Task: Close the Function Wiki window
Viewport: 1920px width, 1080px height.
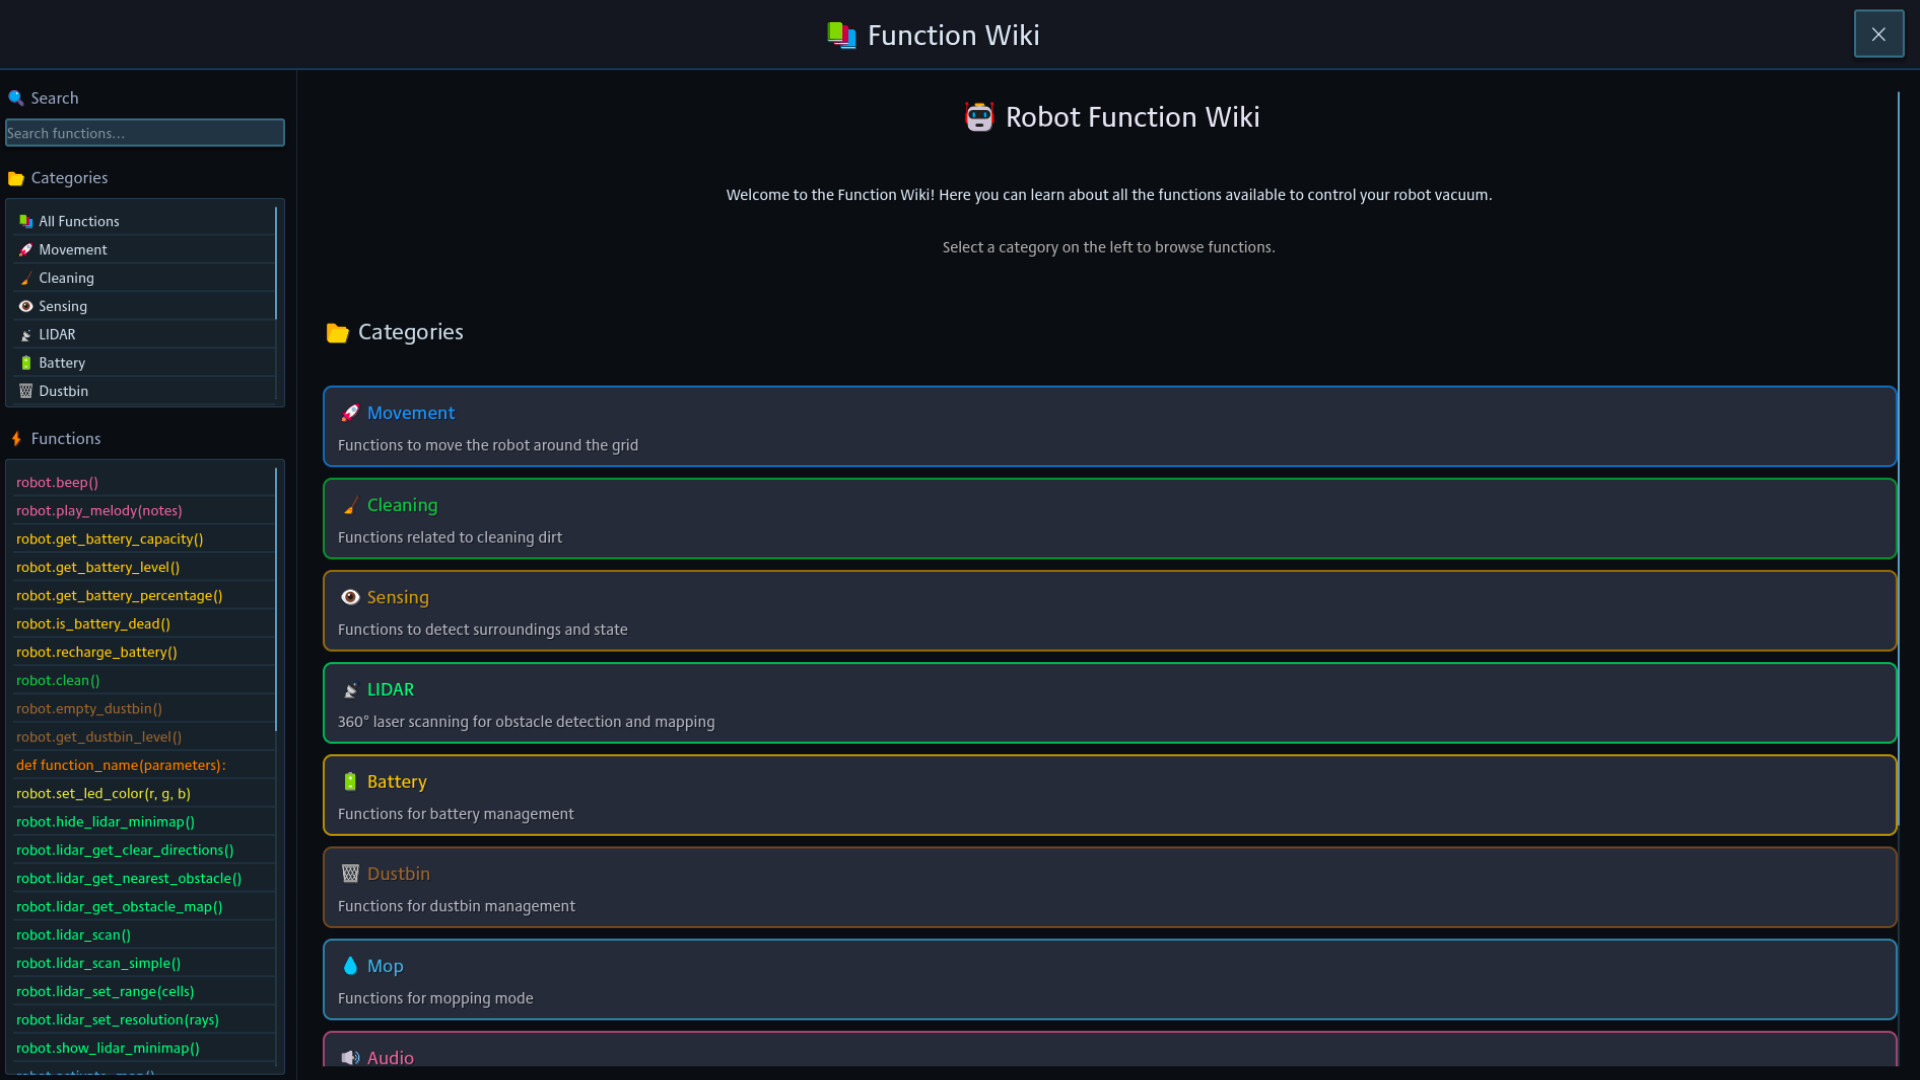Action: click(1878, 33)
